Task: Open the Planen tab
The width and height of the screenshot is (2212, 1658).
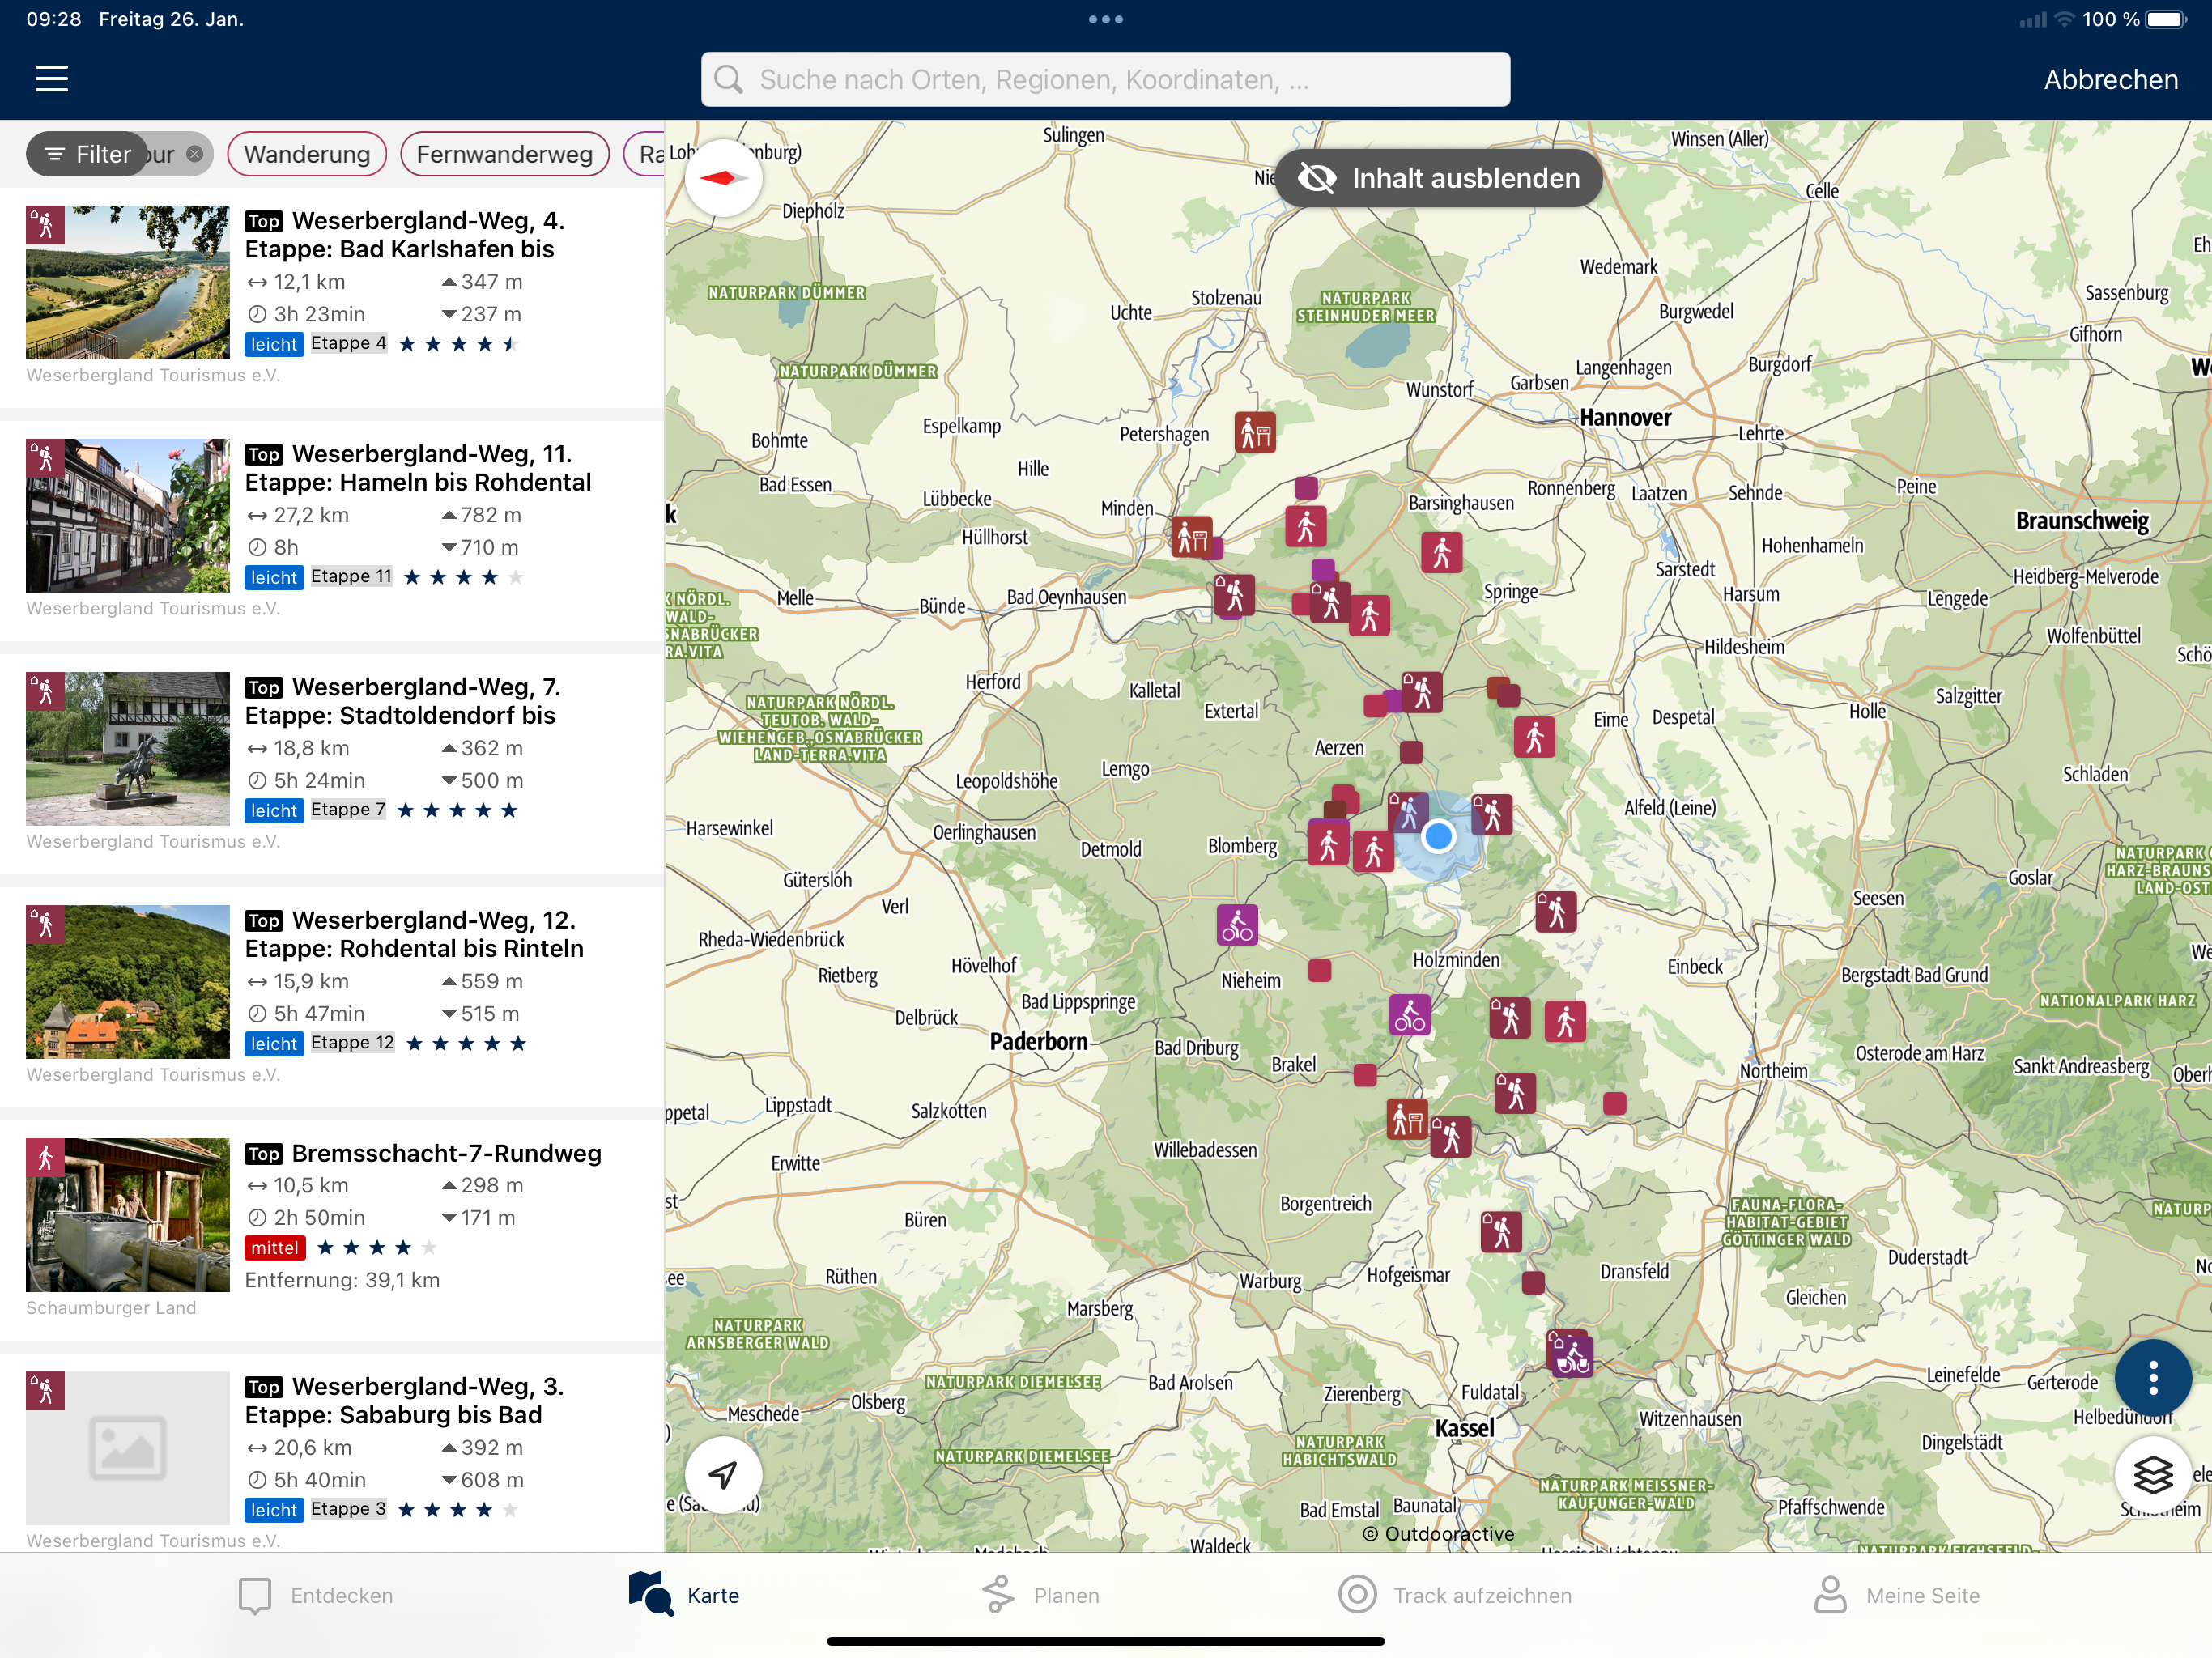Action: point(1040,1596)
